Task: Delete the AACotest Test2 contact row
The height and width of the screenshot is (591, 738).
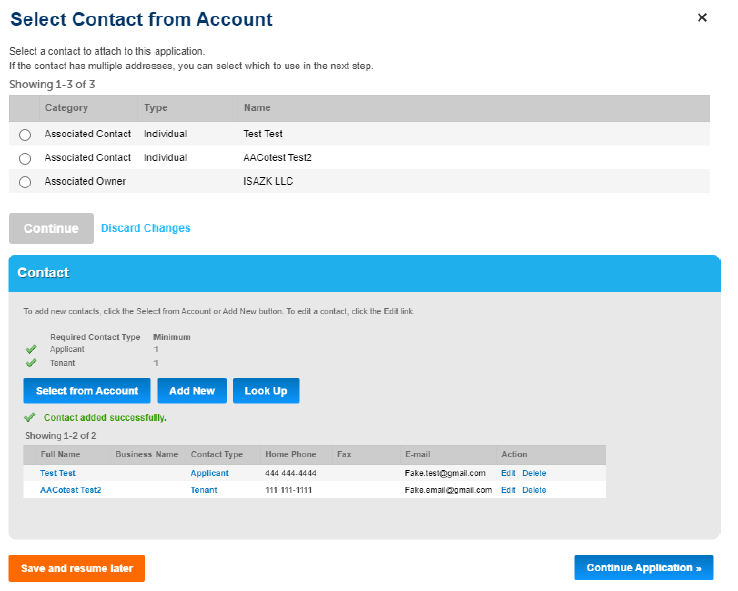Action: point(534,490)
